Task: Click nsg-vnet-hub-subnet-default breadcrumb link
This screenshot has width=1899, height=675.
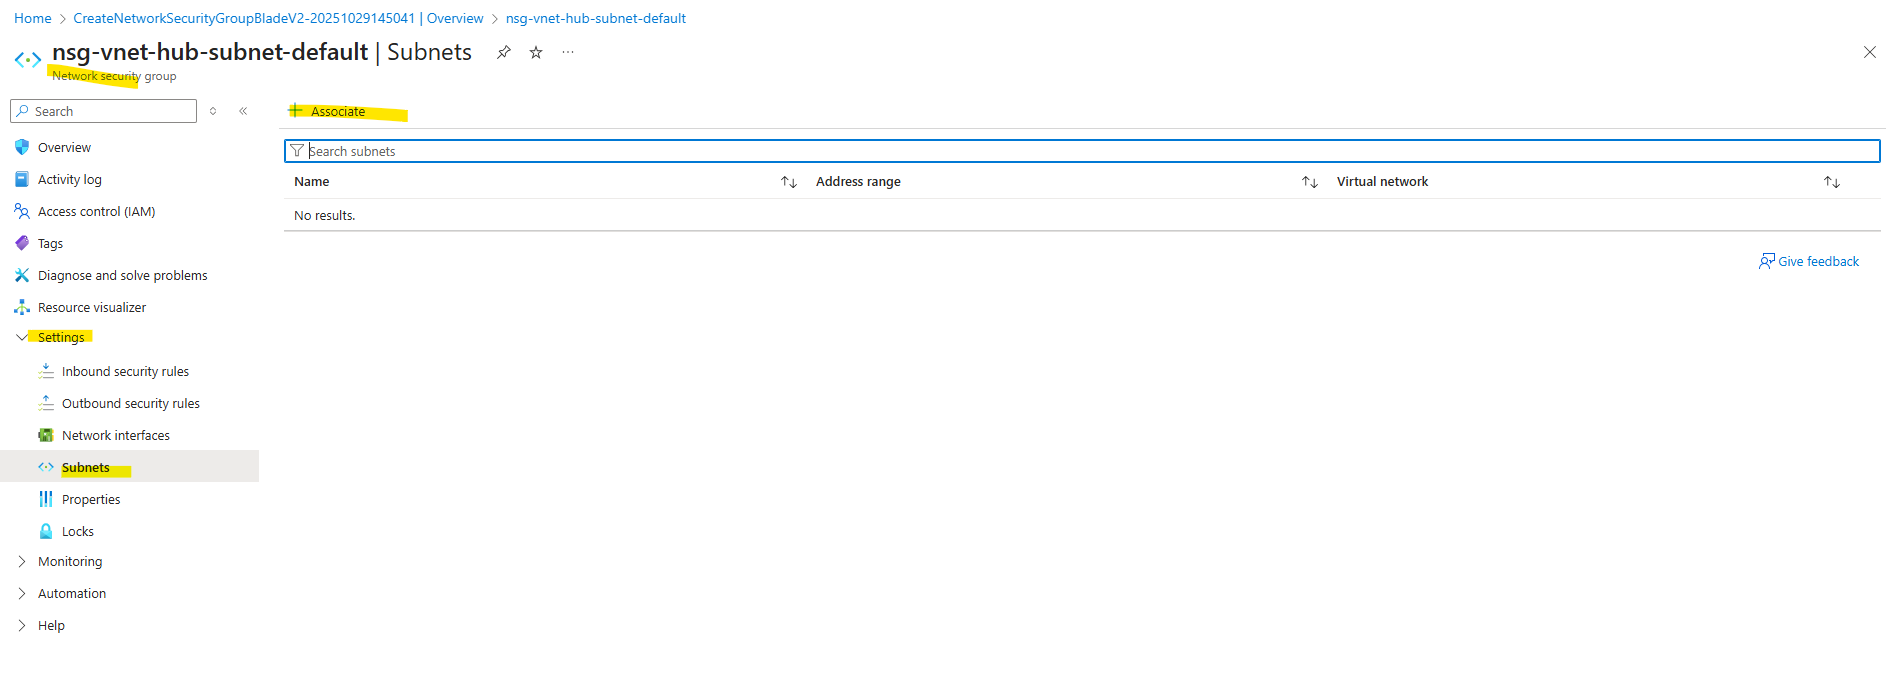Action: click(596, 18)
